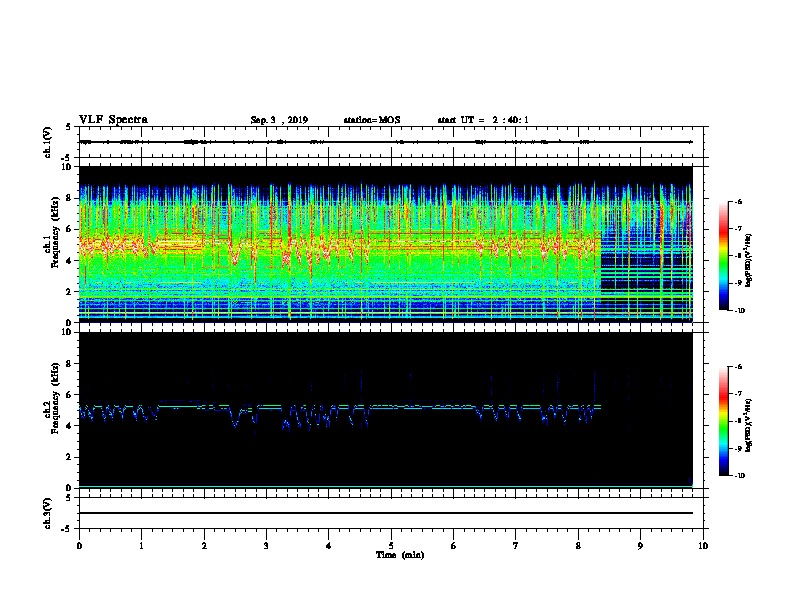This screenshot has width=792, height=612.
Task: Click the ch.2 color bar log(PSD) label
Action: (x=748, y=426)
